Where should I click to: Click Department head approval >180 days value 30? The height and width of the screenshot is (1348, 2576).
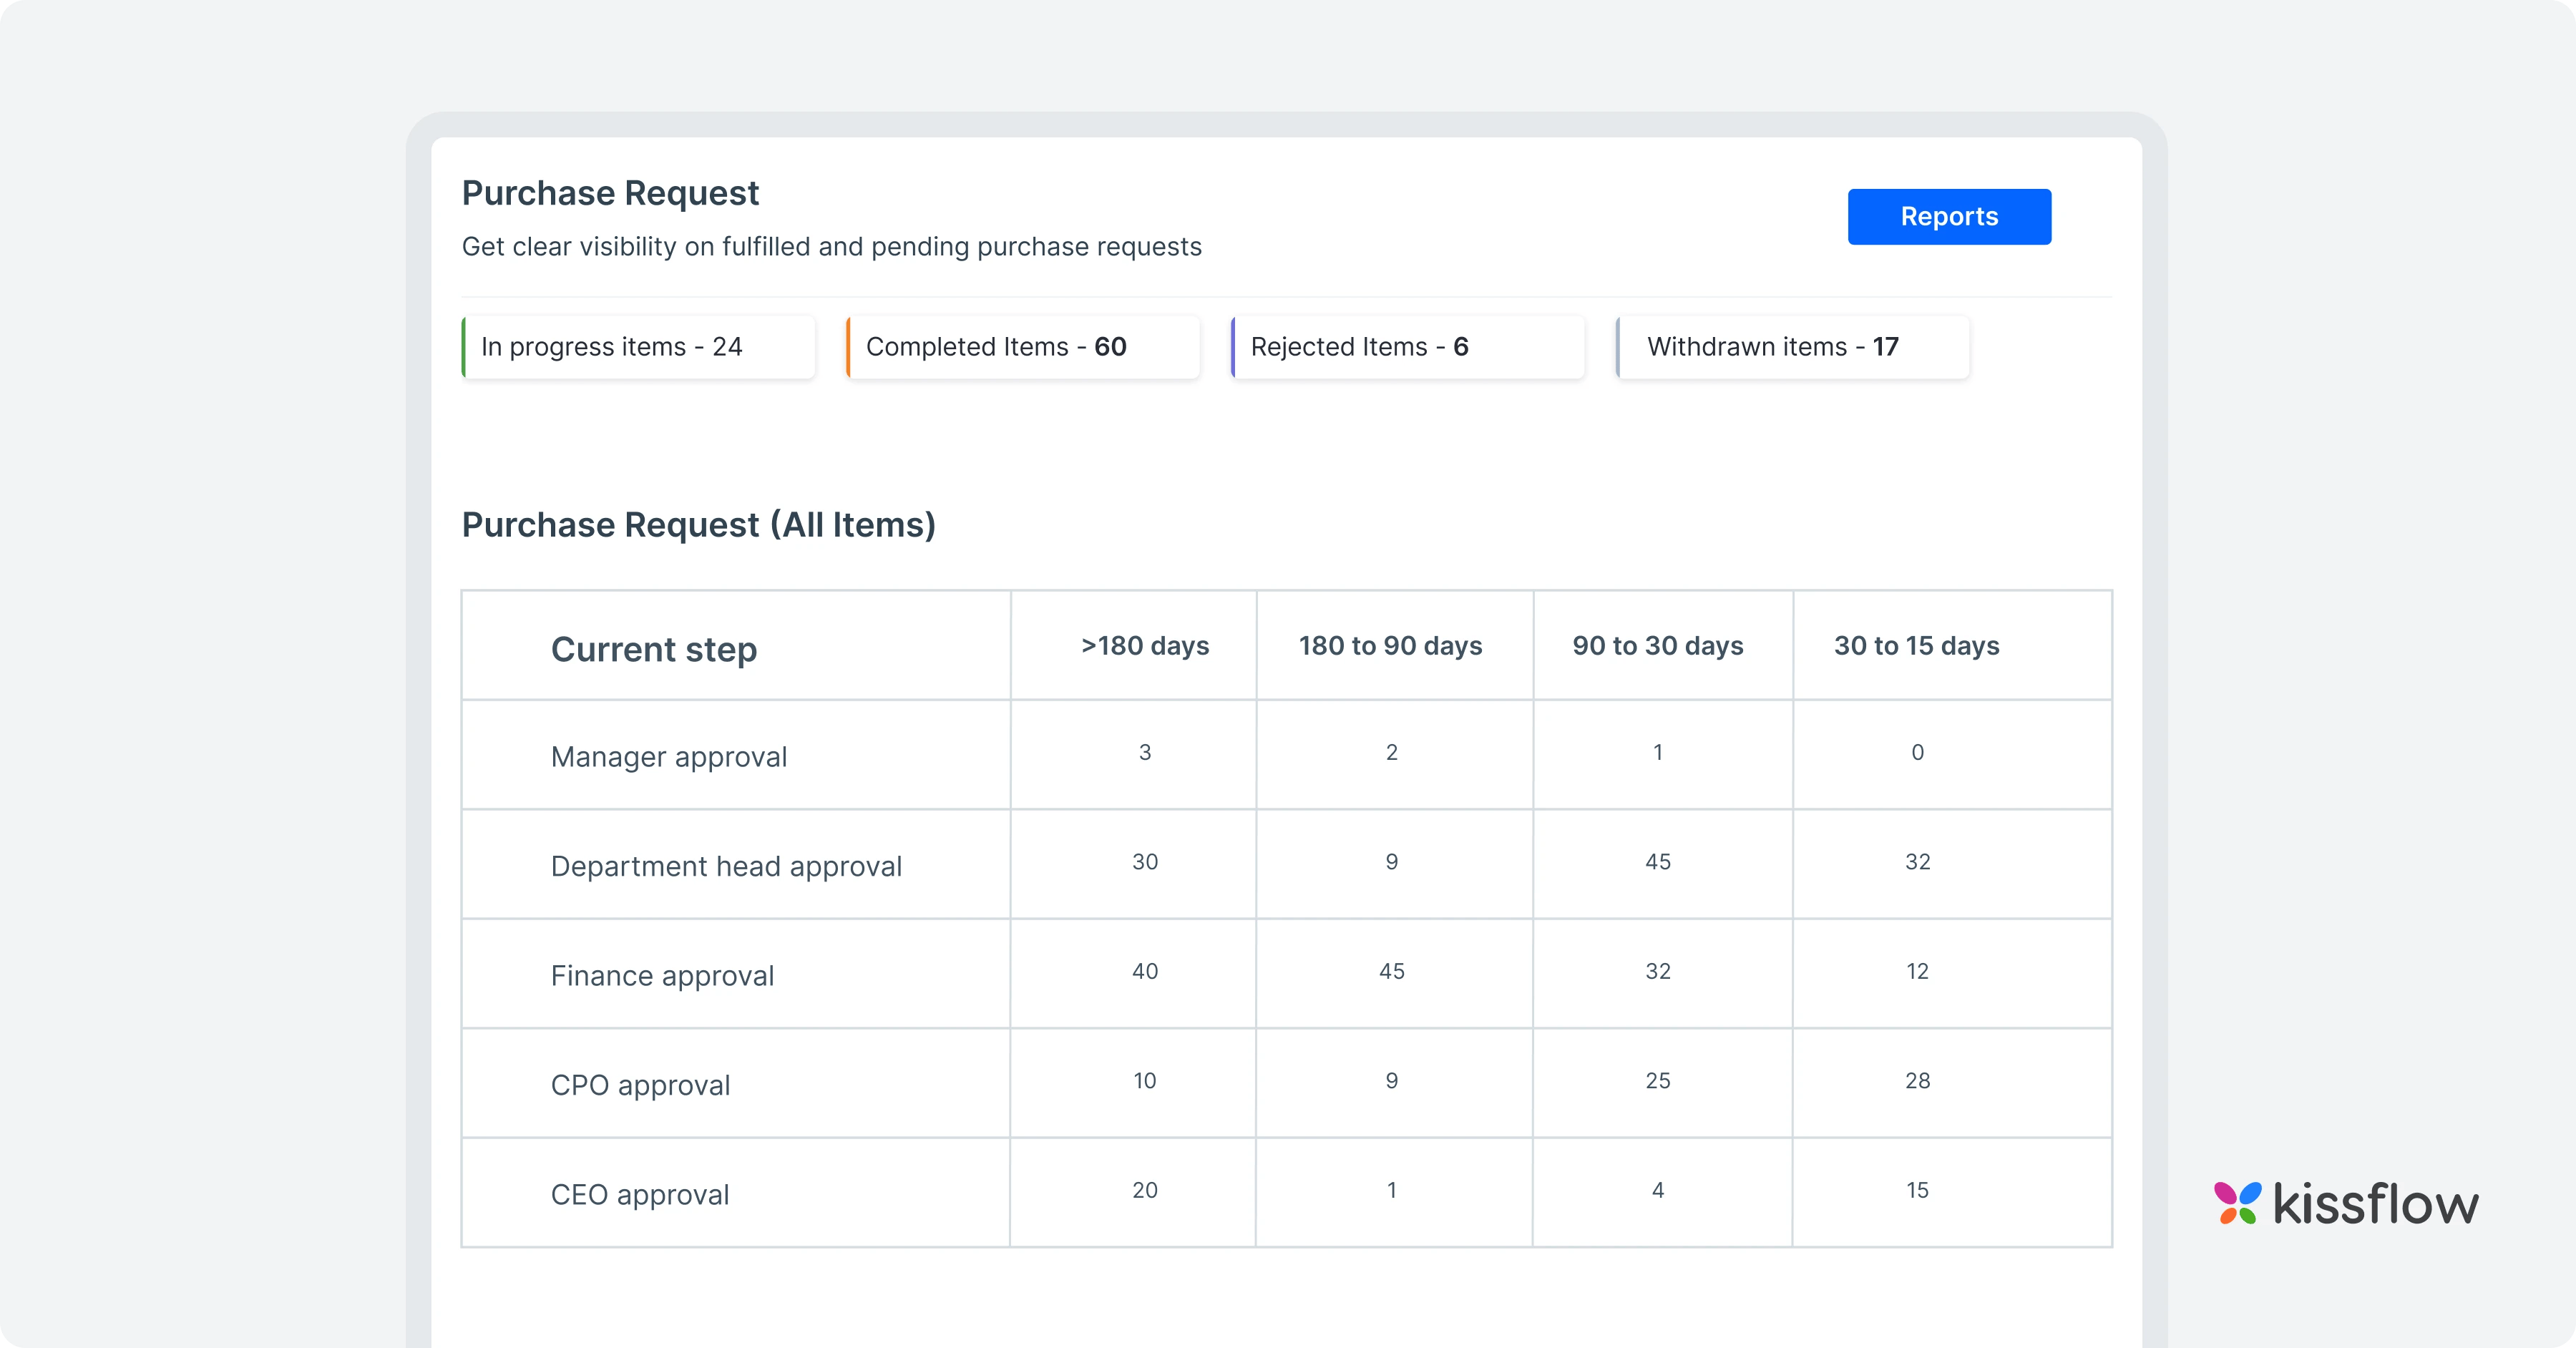[x=1145, y=862]
